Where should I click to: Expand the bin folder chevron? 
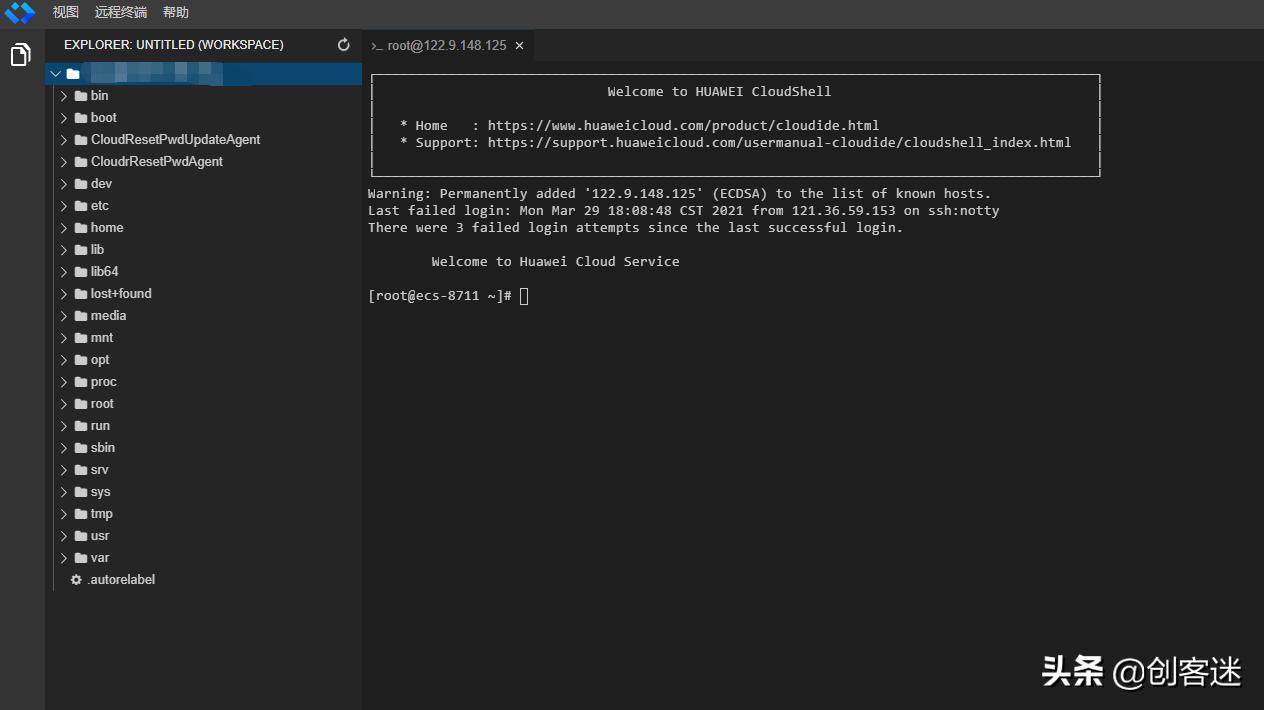click(64, 96)
